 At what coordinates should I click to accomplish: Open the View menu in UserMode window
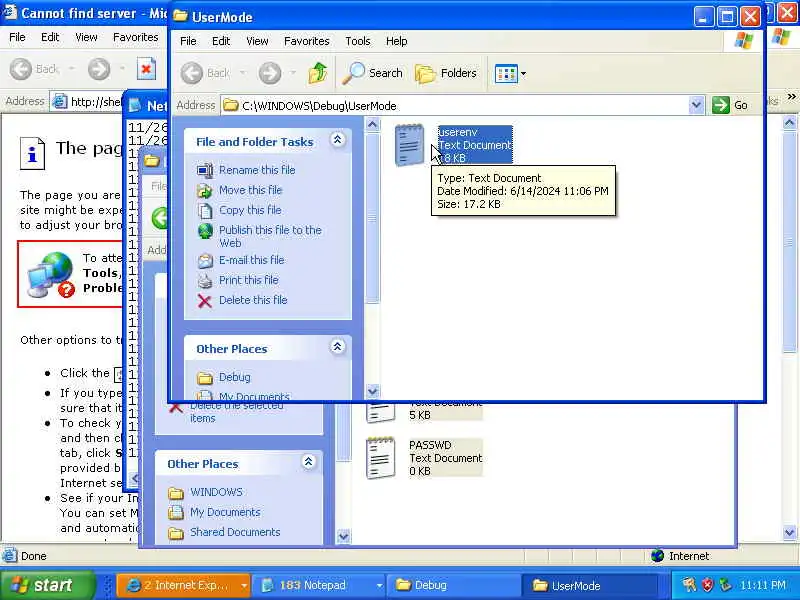[257, 41]
